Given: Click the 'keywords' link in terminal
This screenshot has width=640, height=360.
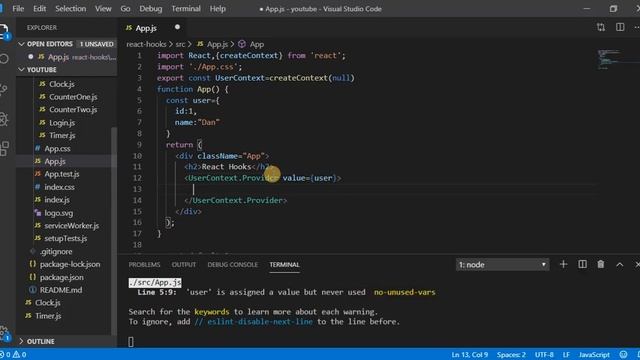Looking at the screenshot, I should pyautogui.click(x=211, y=311).
